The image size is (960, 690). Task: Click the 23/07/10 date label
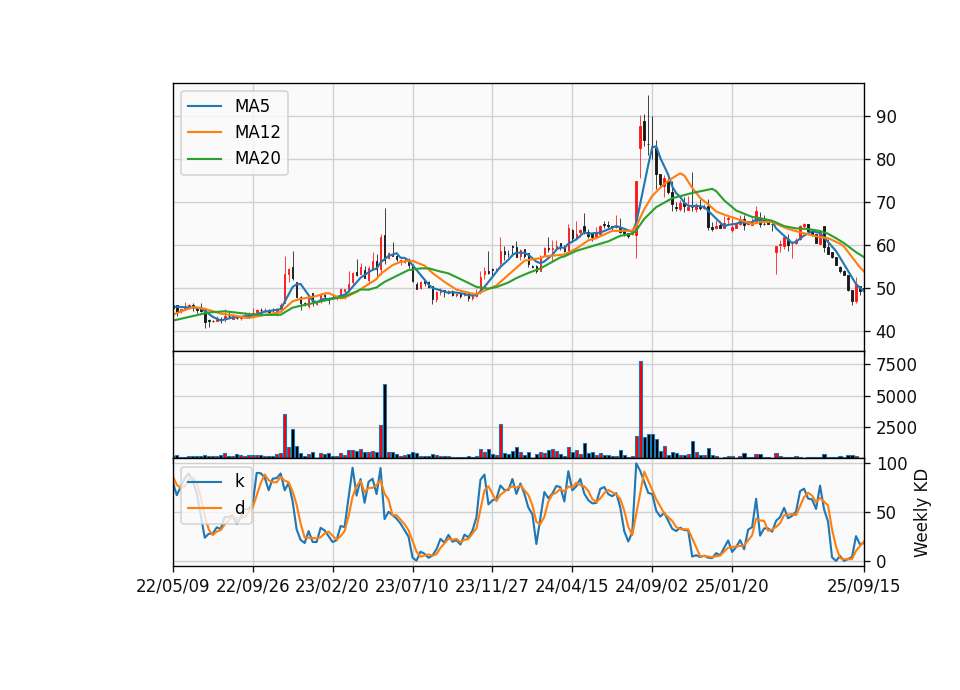click(x=412, y=586)
